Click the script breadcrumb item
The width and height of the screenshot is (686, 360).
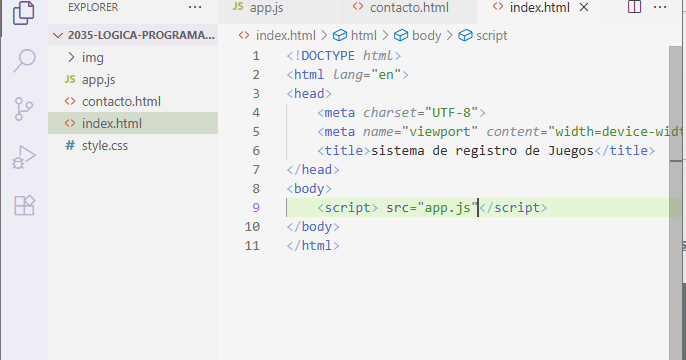tap(483, 35)
